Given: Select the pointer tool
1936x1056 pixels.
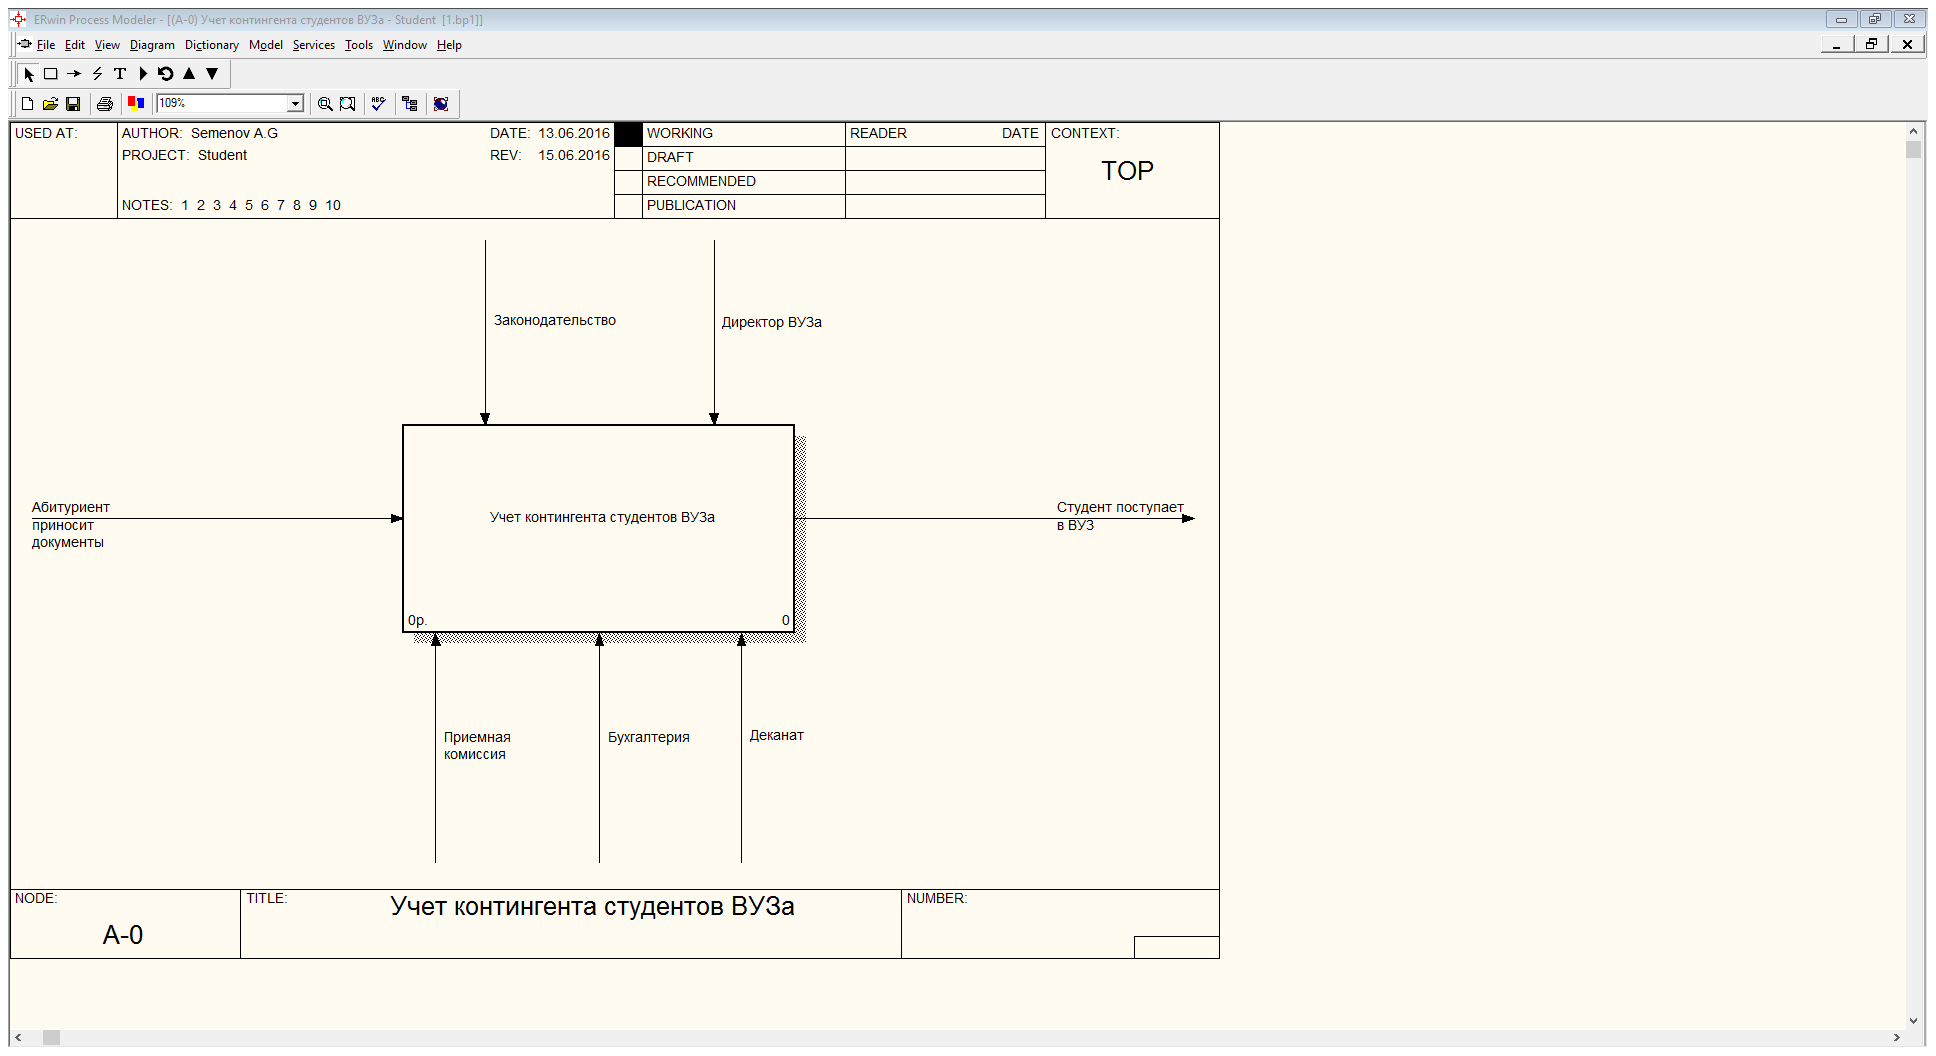Looking at the screenshot, I should [x=28, y=74].
